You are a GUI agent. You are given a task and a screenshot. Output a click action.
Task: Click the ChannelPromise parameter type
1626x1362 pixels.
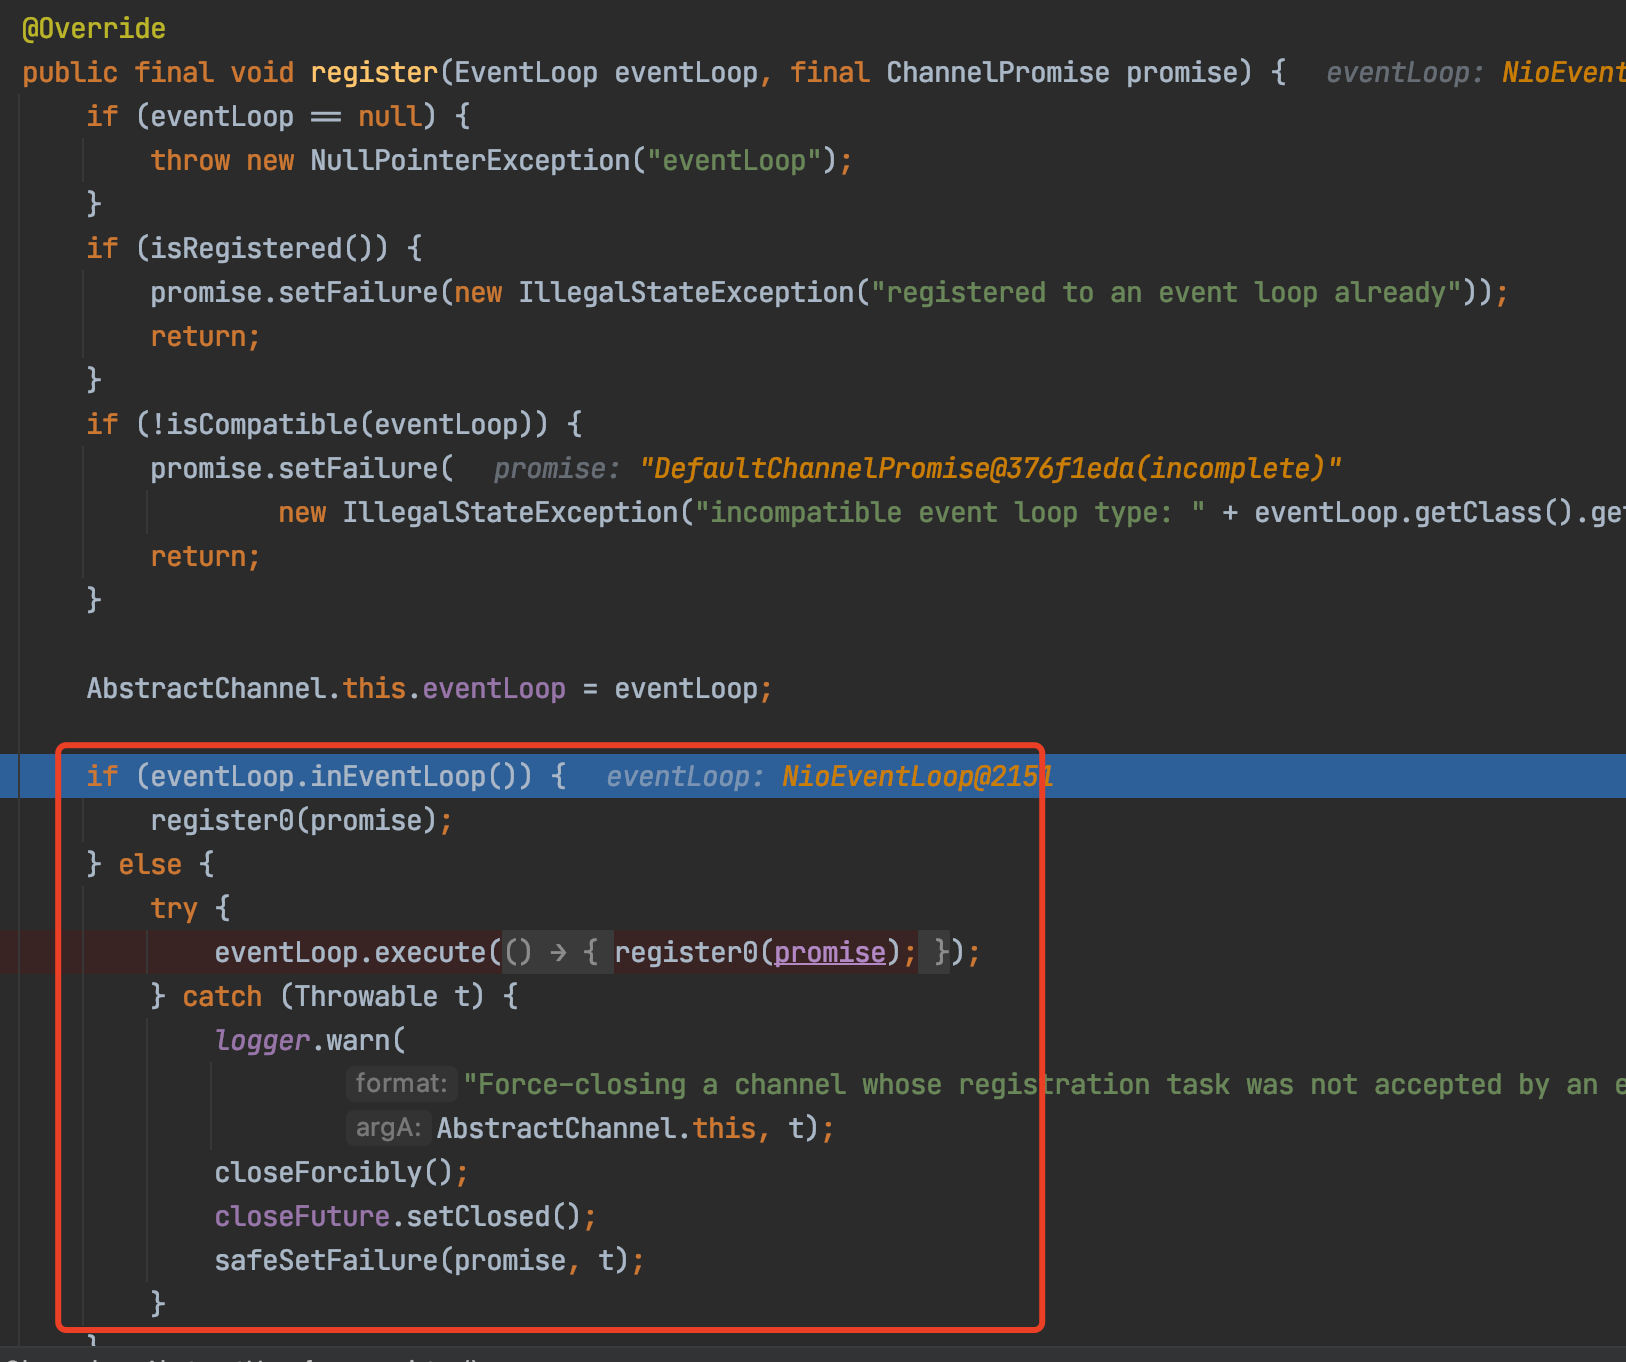point(997,72)
